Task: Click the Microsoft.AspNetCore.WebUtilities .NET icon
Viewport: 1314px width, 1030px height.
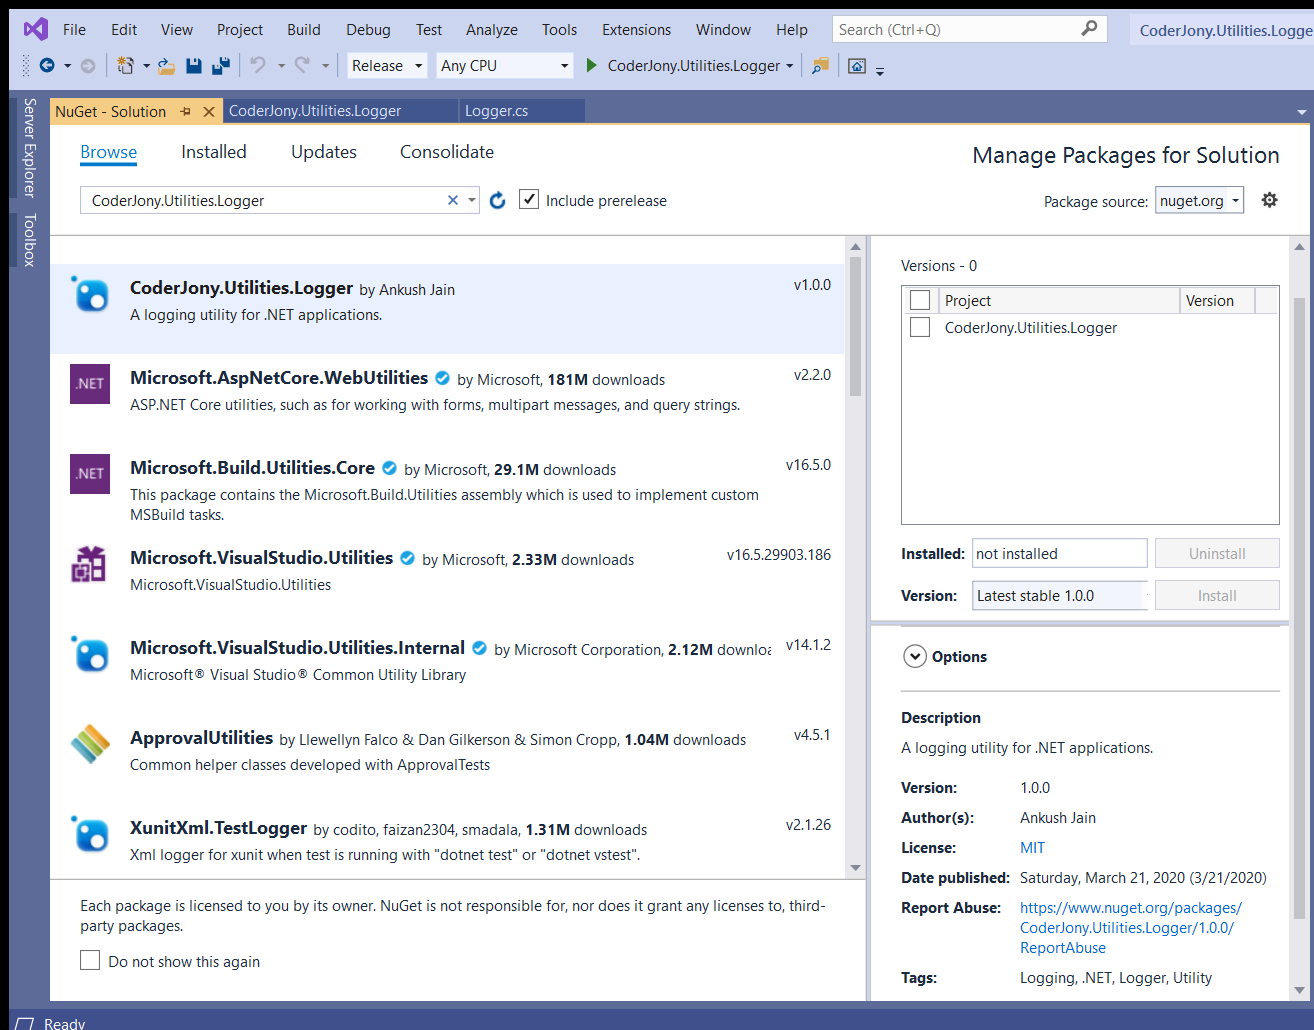Action: [90, 384]
